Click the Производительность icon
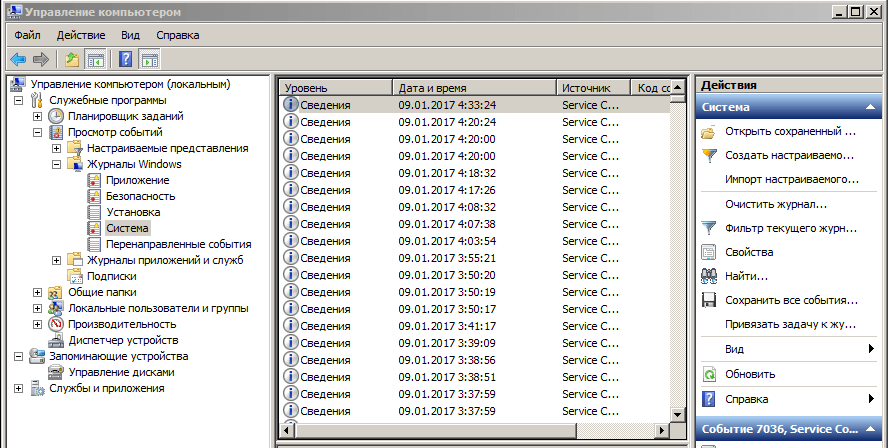The height and width of the screenshot is (448, 888). (56, 325)
